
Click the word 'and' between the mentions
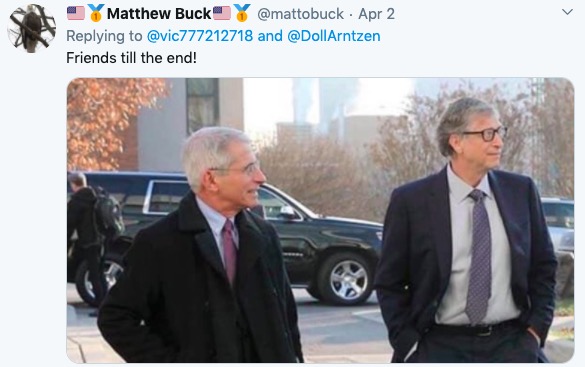pyautogui.click(x=270, y=36)
